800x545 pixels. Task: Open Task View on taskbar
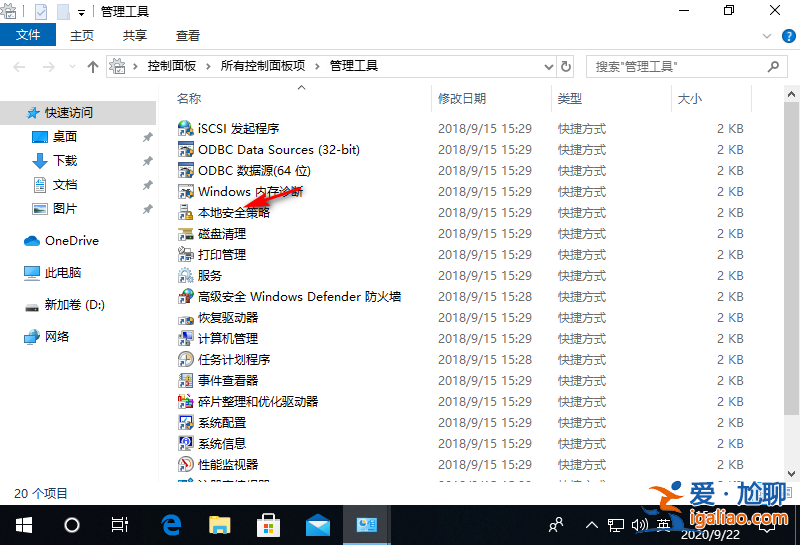pos(120,525)
